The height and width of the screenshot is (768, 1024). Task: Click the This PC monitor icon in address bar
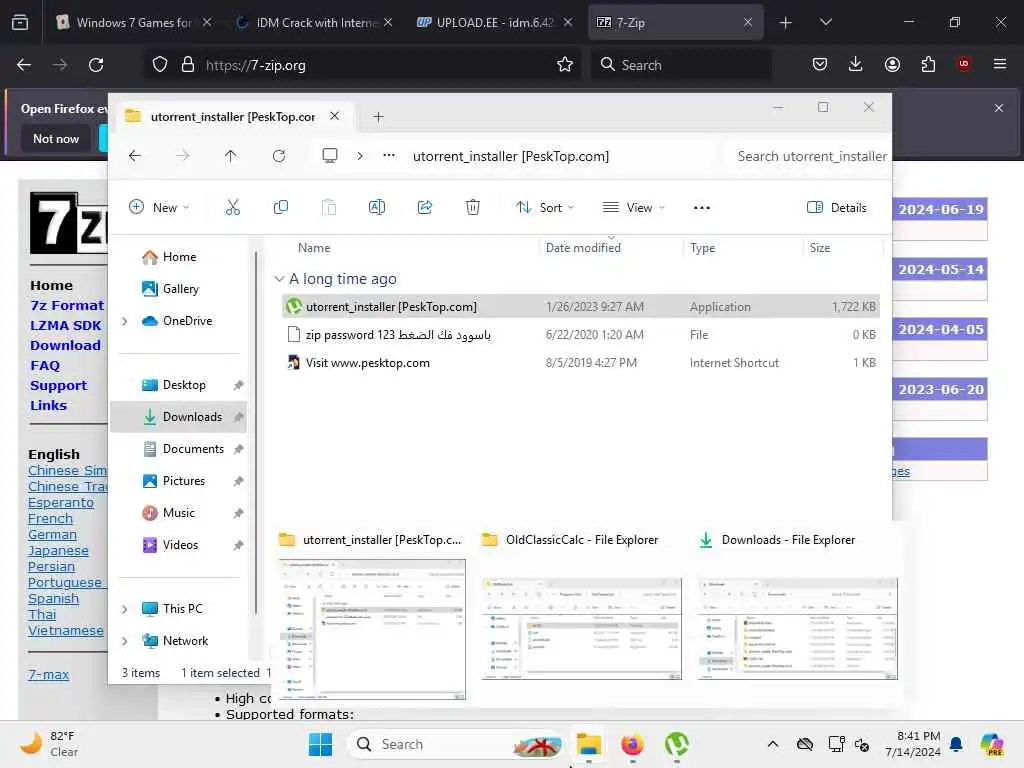click(x=330, y=156)
